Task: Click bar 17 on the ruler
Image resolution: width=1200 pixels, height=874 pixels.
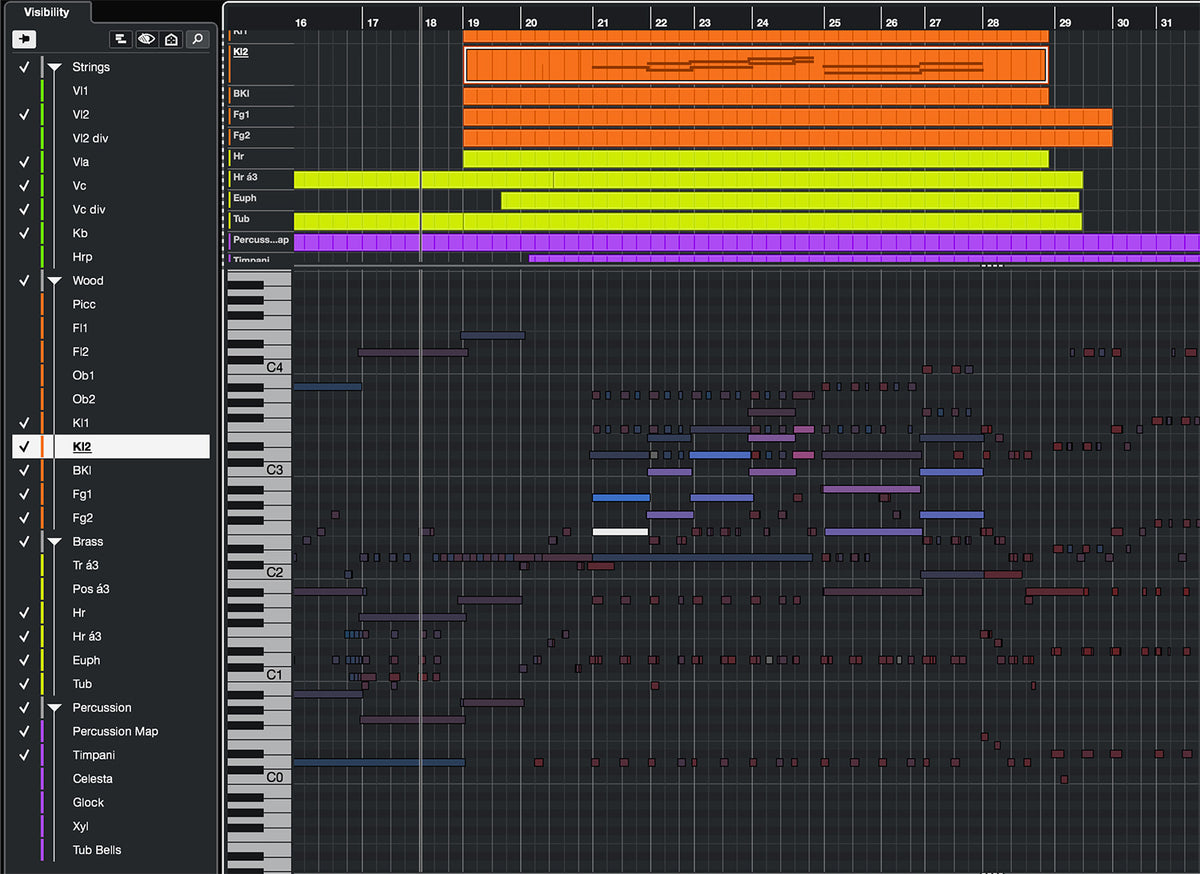Action: (371, 22)
